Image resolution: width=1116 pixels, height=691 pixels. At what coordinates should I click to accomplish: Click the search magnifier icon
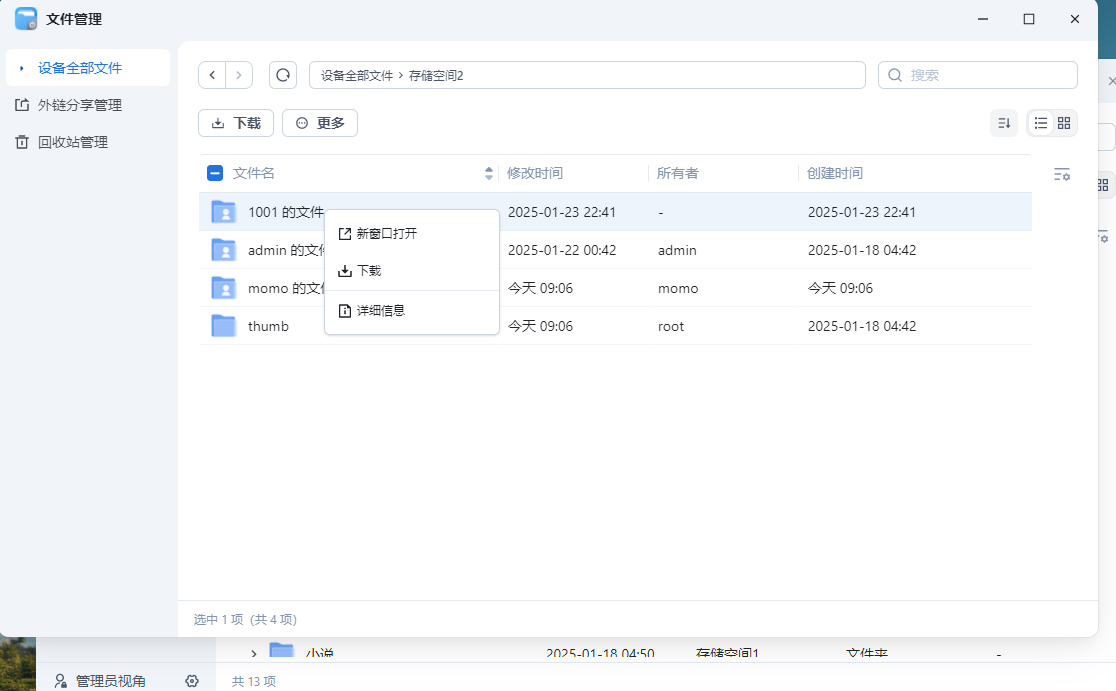895,75
